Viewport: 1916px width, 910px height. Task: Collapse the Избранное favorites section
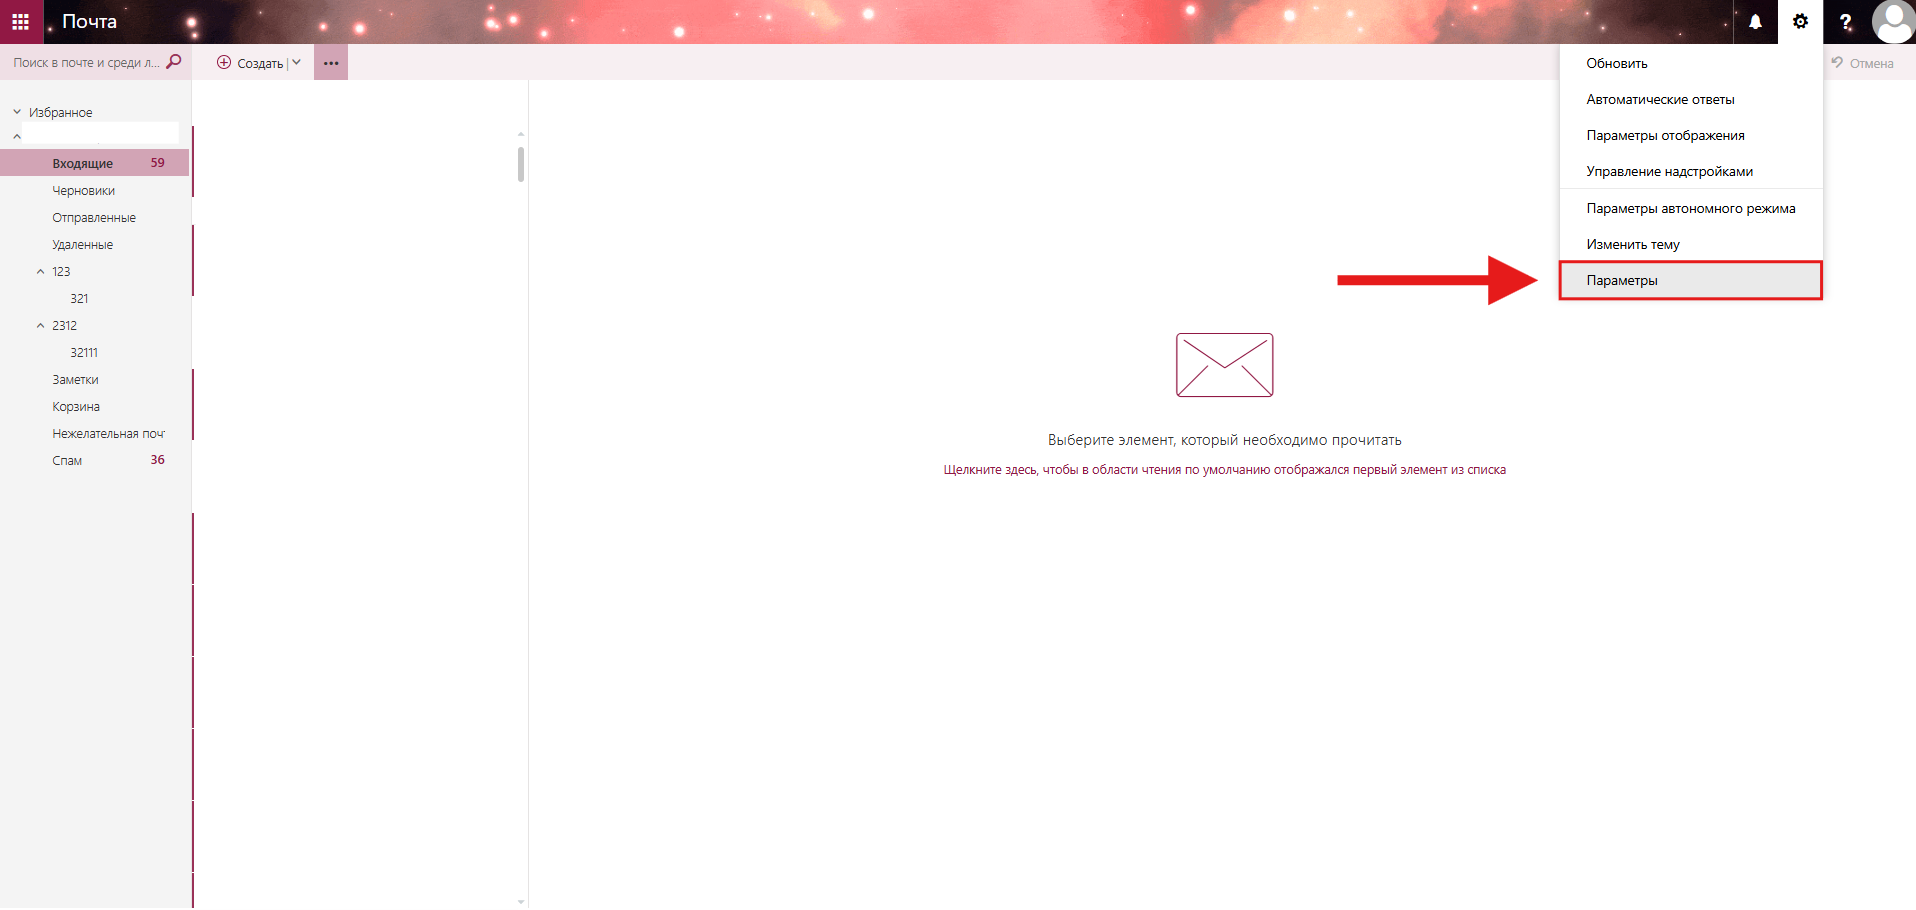[x=17, y=112]
